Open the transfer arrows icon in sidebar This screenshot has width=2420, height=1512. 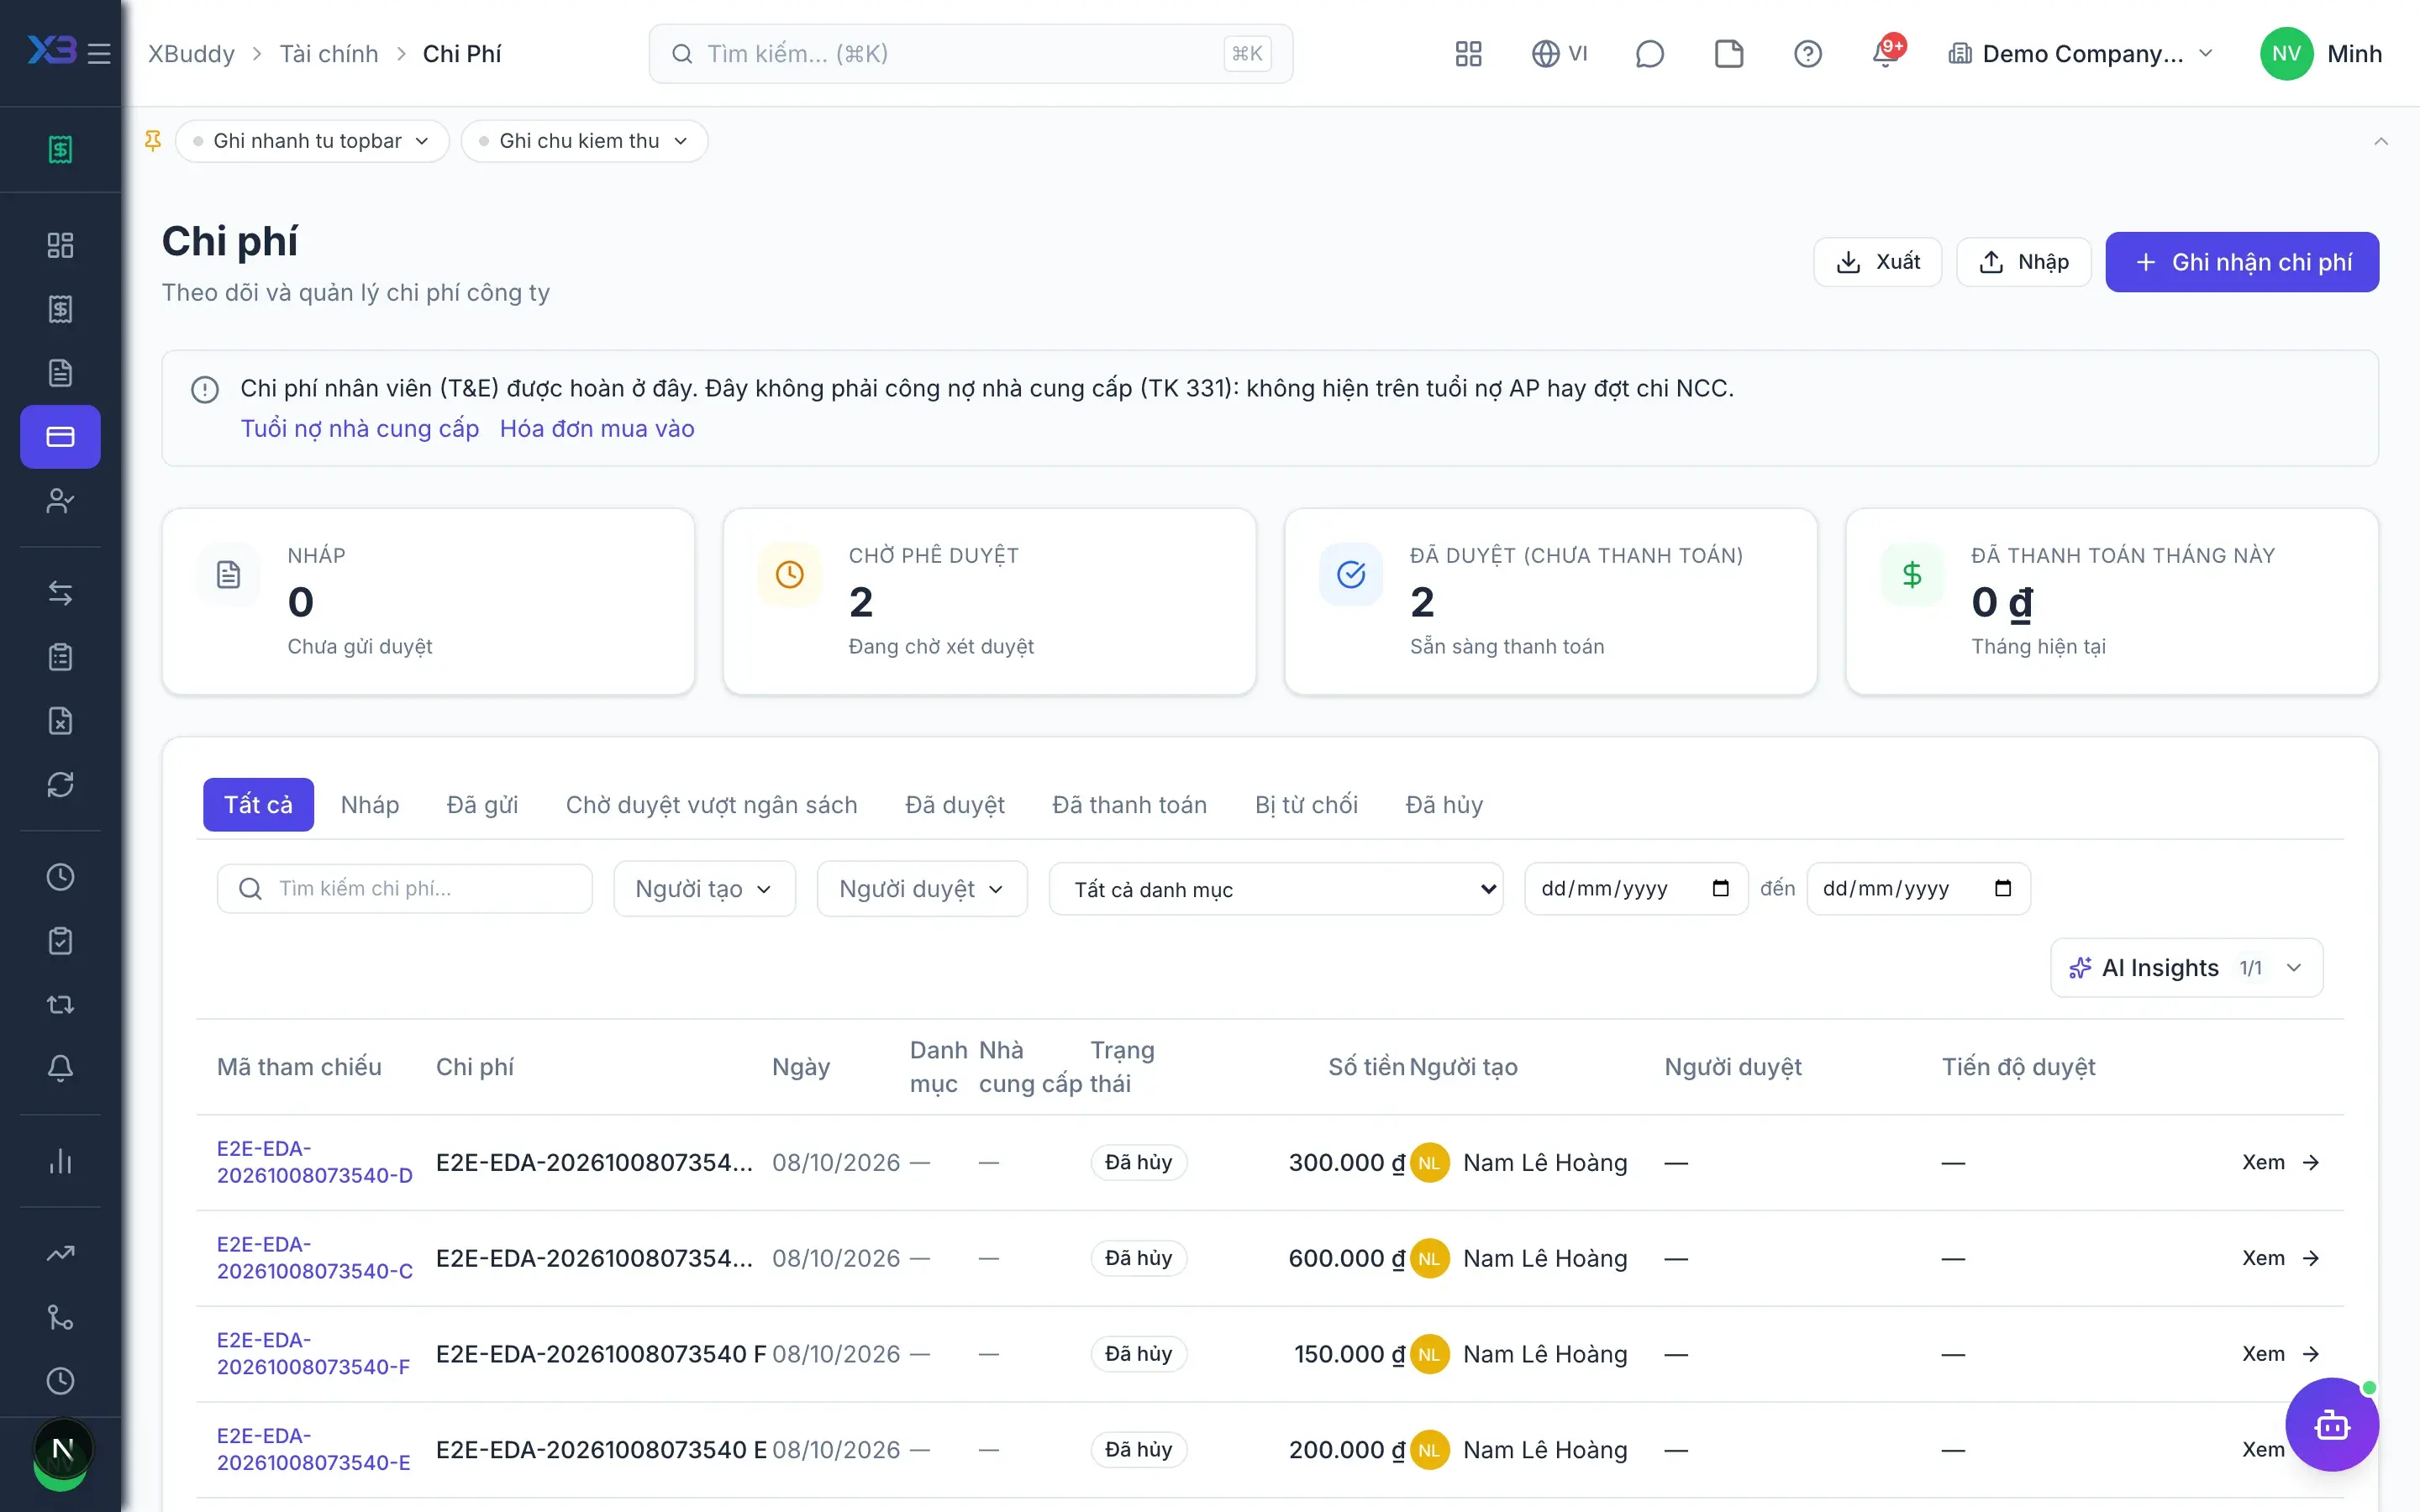click(60, 593)
